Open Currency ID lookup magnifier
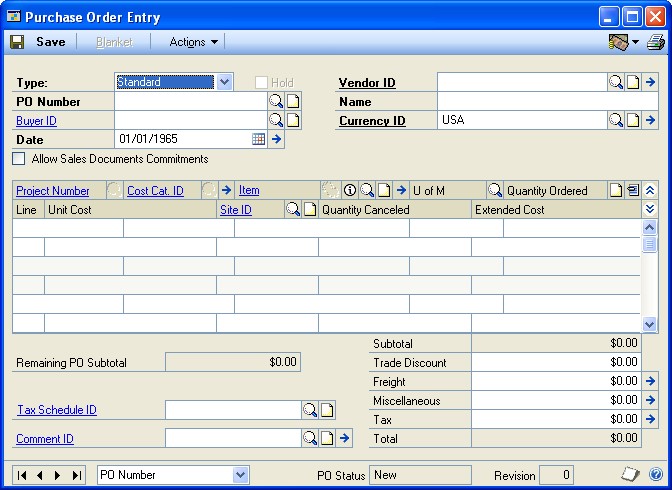 pos(616,120)
